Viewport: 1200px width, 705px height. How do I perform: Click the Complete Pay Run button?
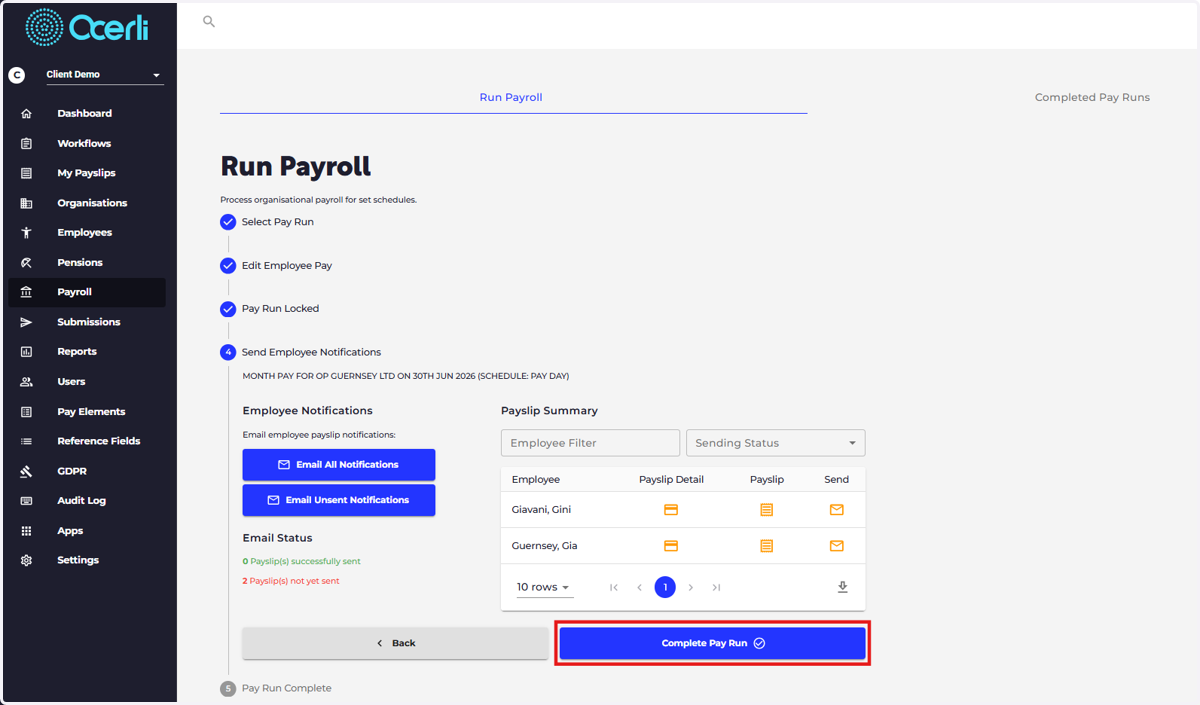712,643
